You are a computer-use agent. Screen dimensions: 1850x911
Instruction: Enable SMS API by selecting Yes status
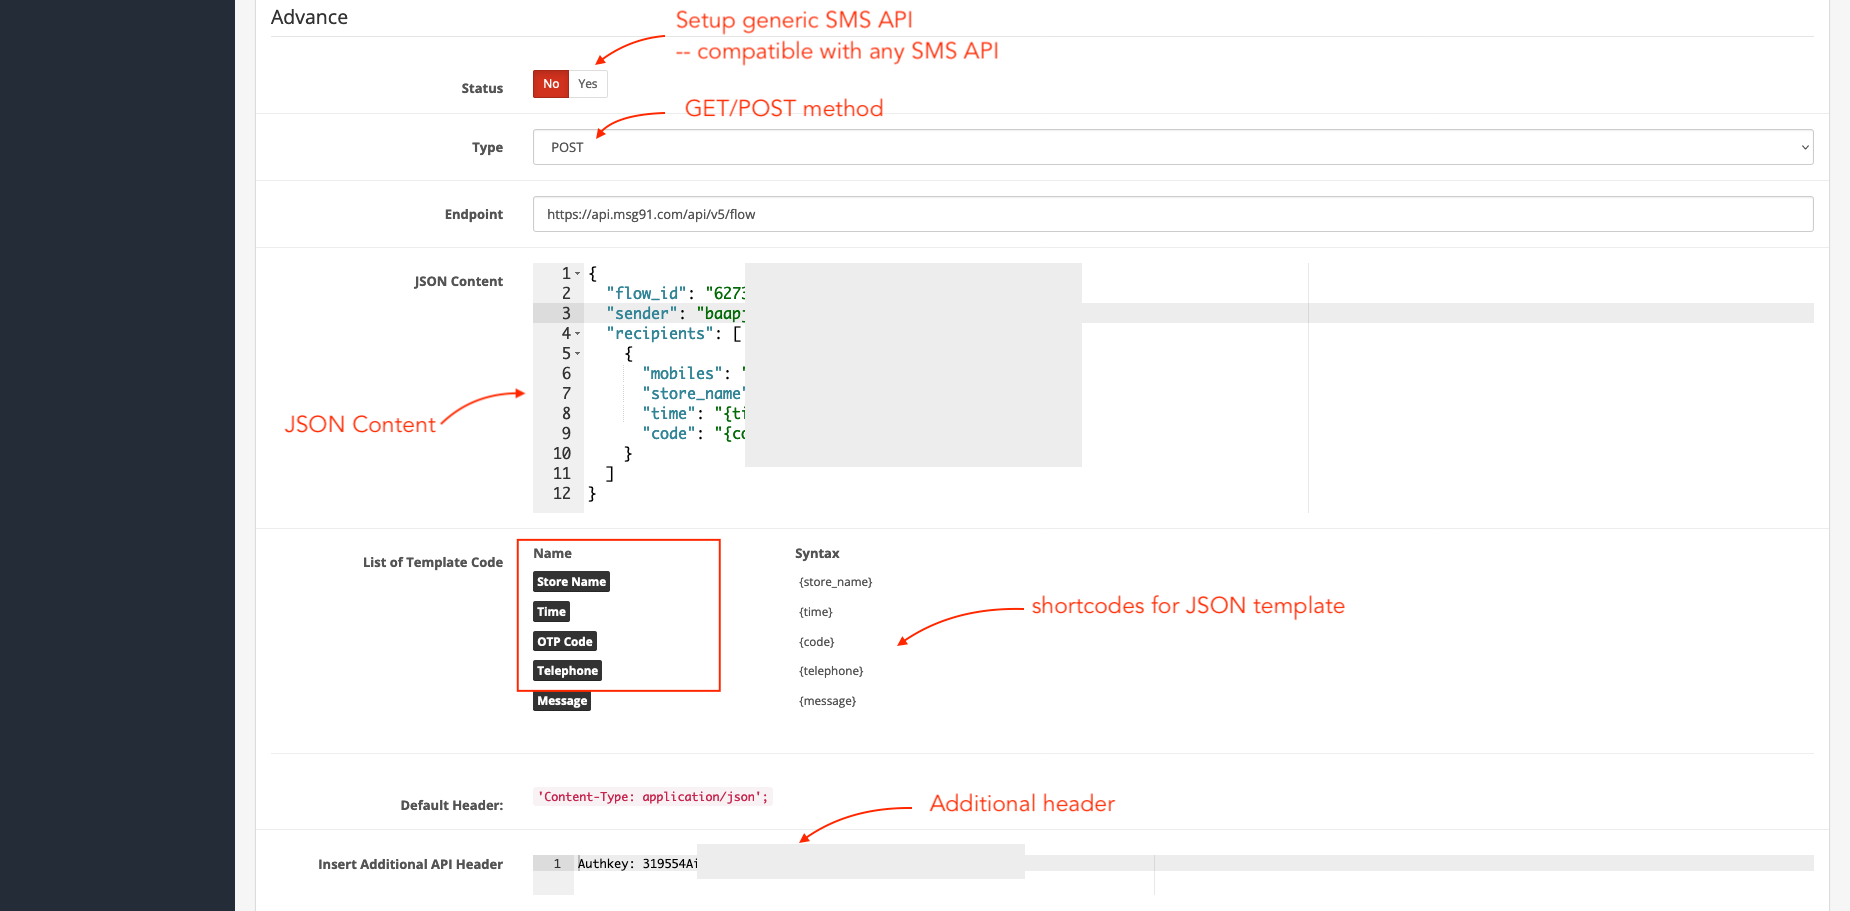click(588, 83)
